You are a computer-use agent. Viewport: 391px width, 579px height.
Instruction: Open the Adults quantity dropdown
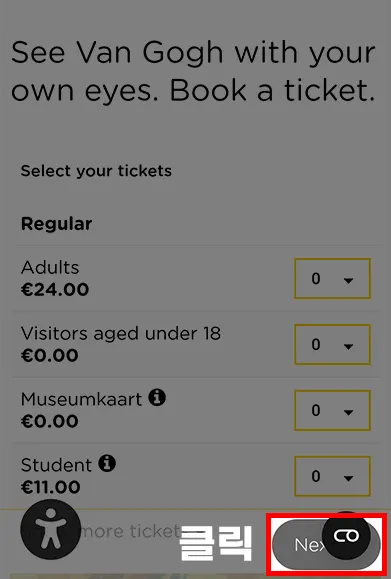332,278
